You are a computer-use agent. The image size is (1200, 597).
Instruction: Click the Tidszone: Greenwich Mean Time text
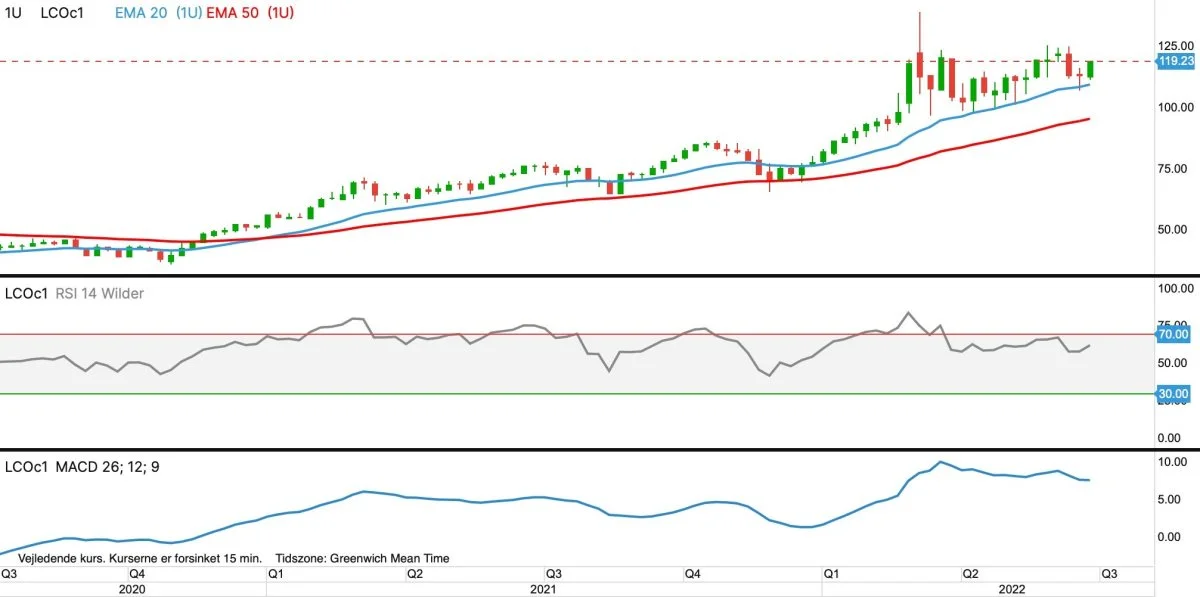[362, 558]
